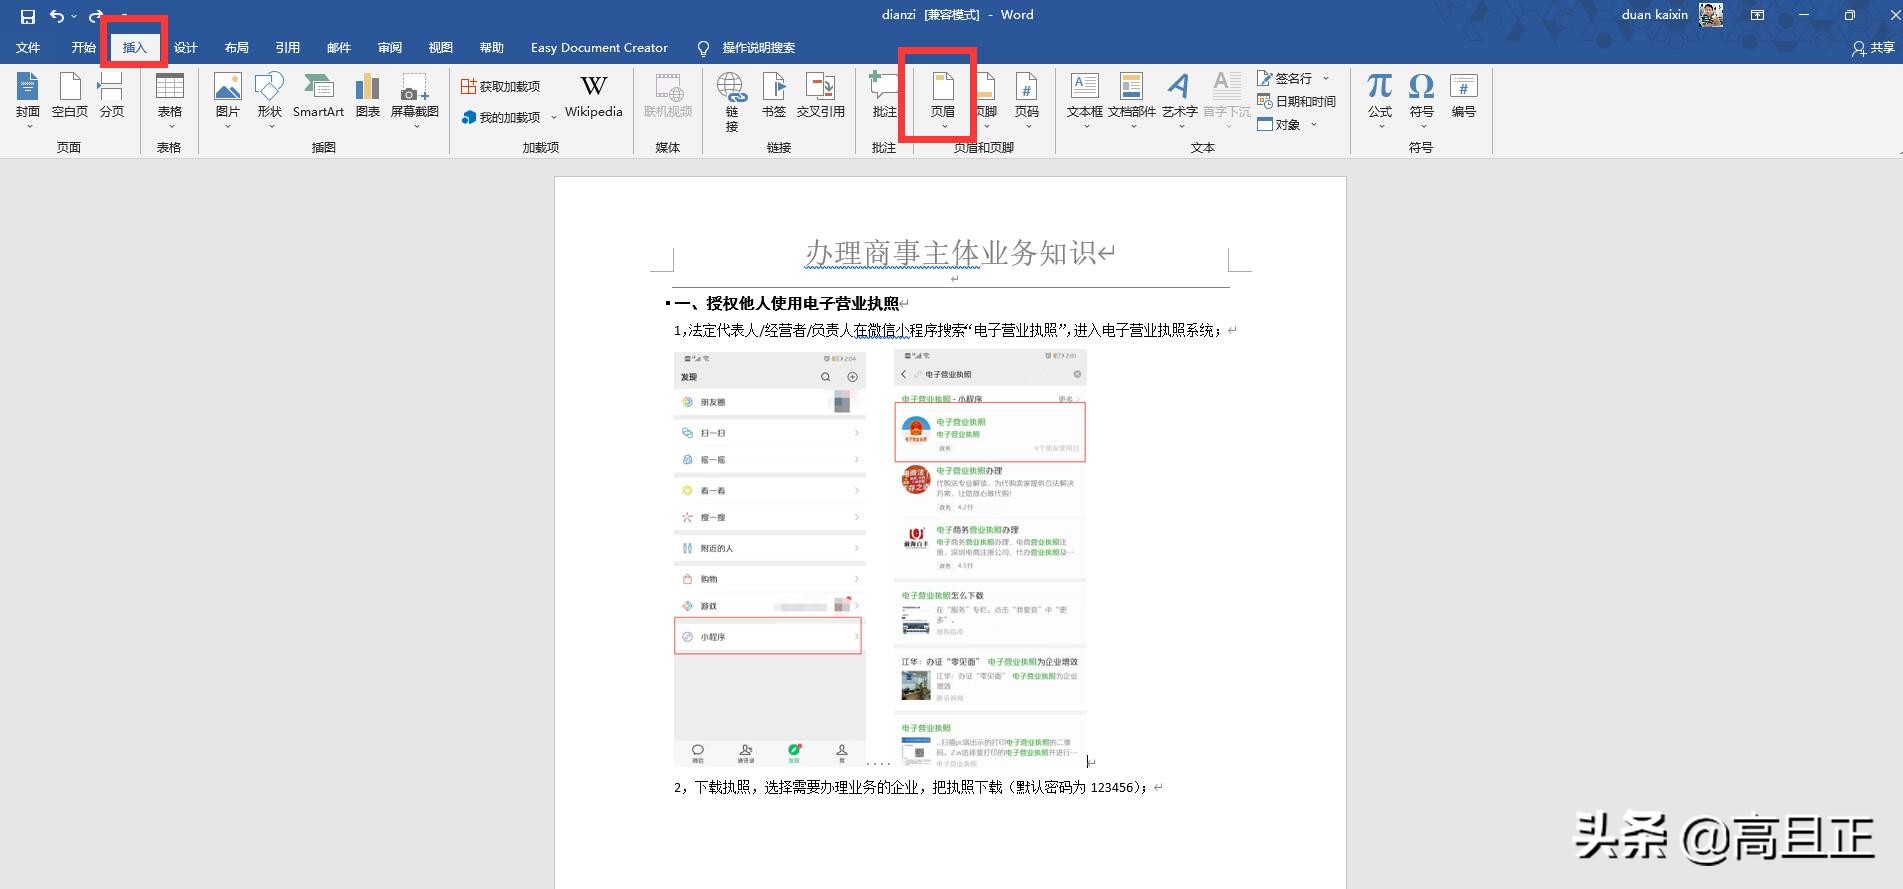Viewport: 1903px width, 889px height.
Task: Insert an equation with 公式 icon
Action: 1380,96
